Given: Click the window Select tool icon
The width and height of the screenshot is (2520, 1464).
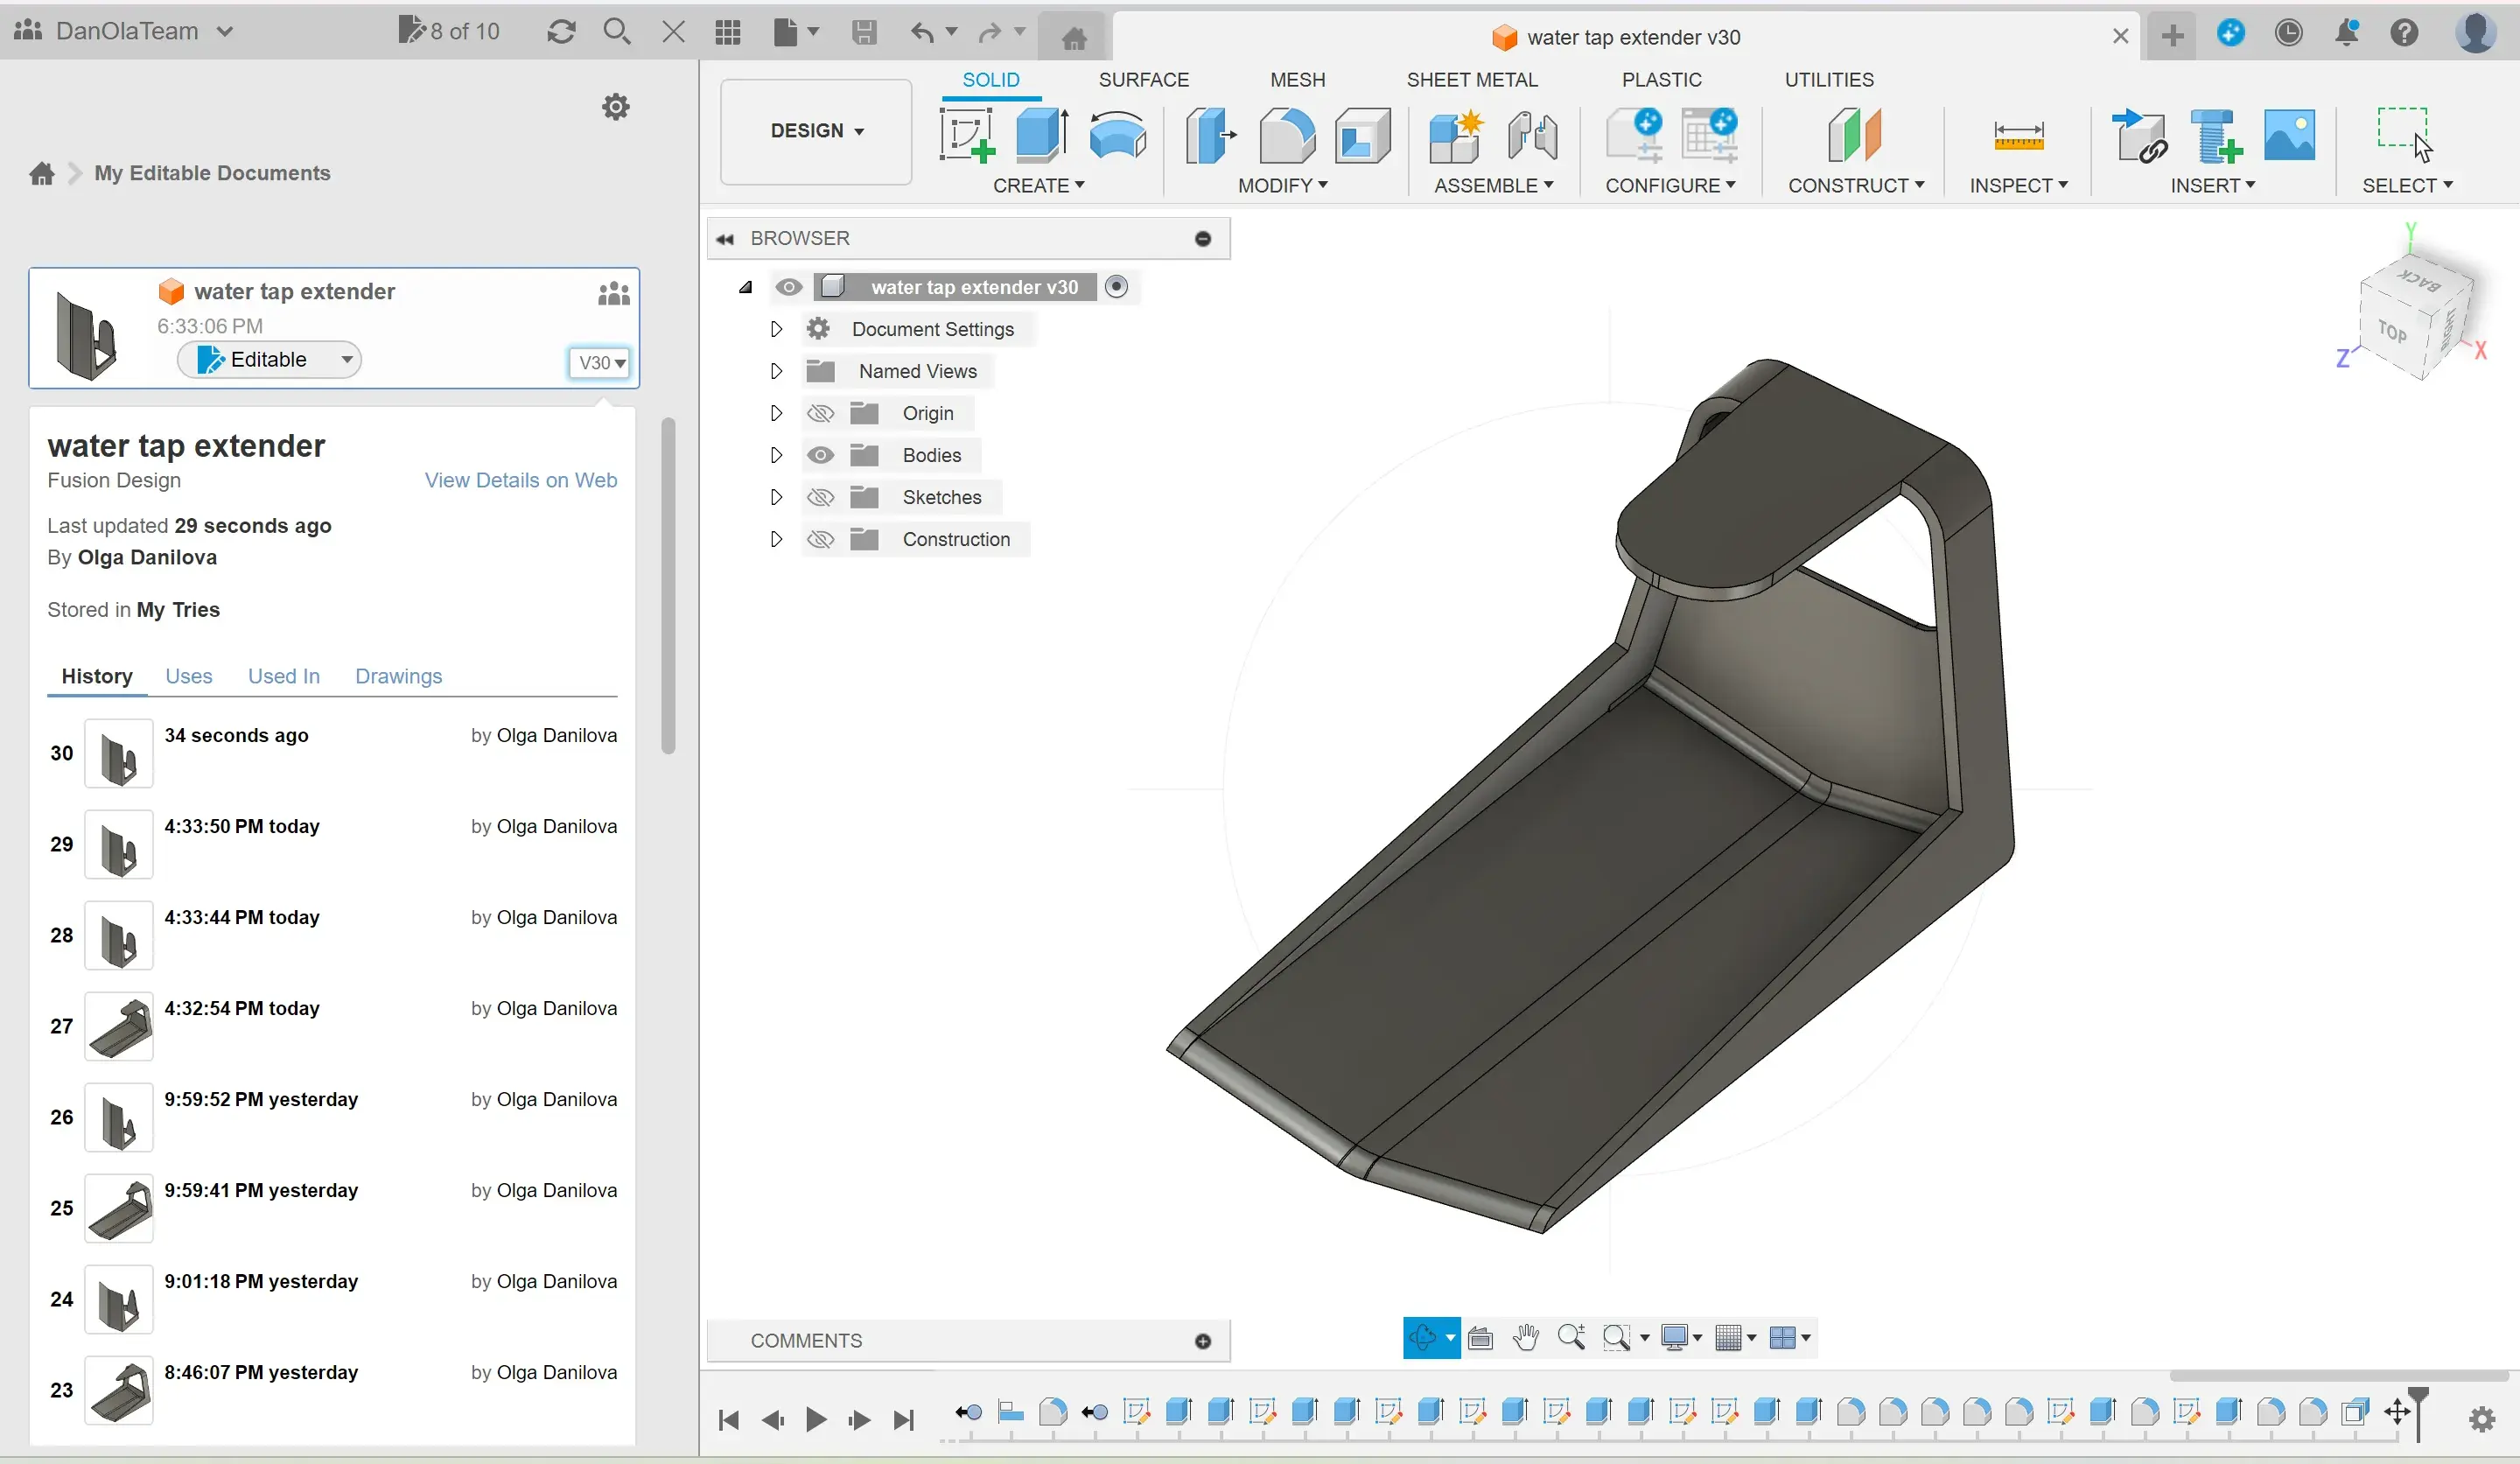Looking at the screenshot, I should click(x=2404, y=133).
